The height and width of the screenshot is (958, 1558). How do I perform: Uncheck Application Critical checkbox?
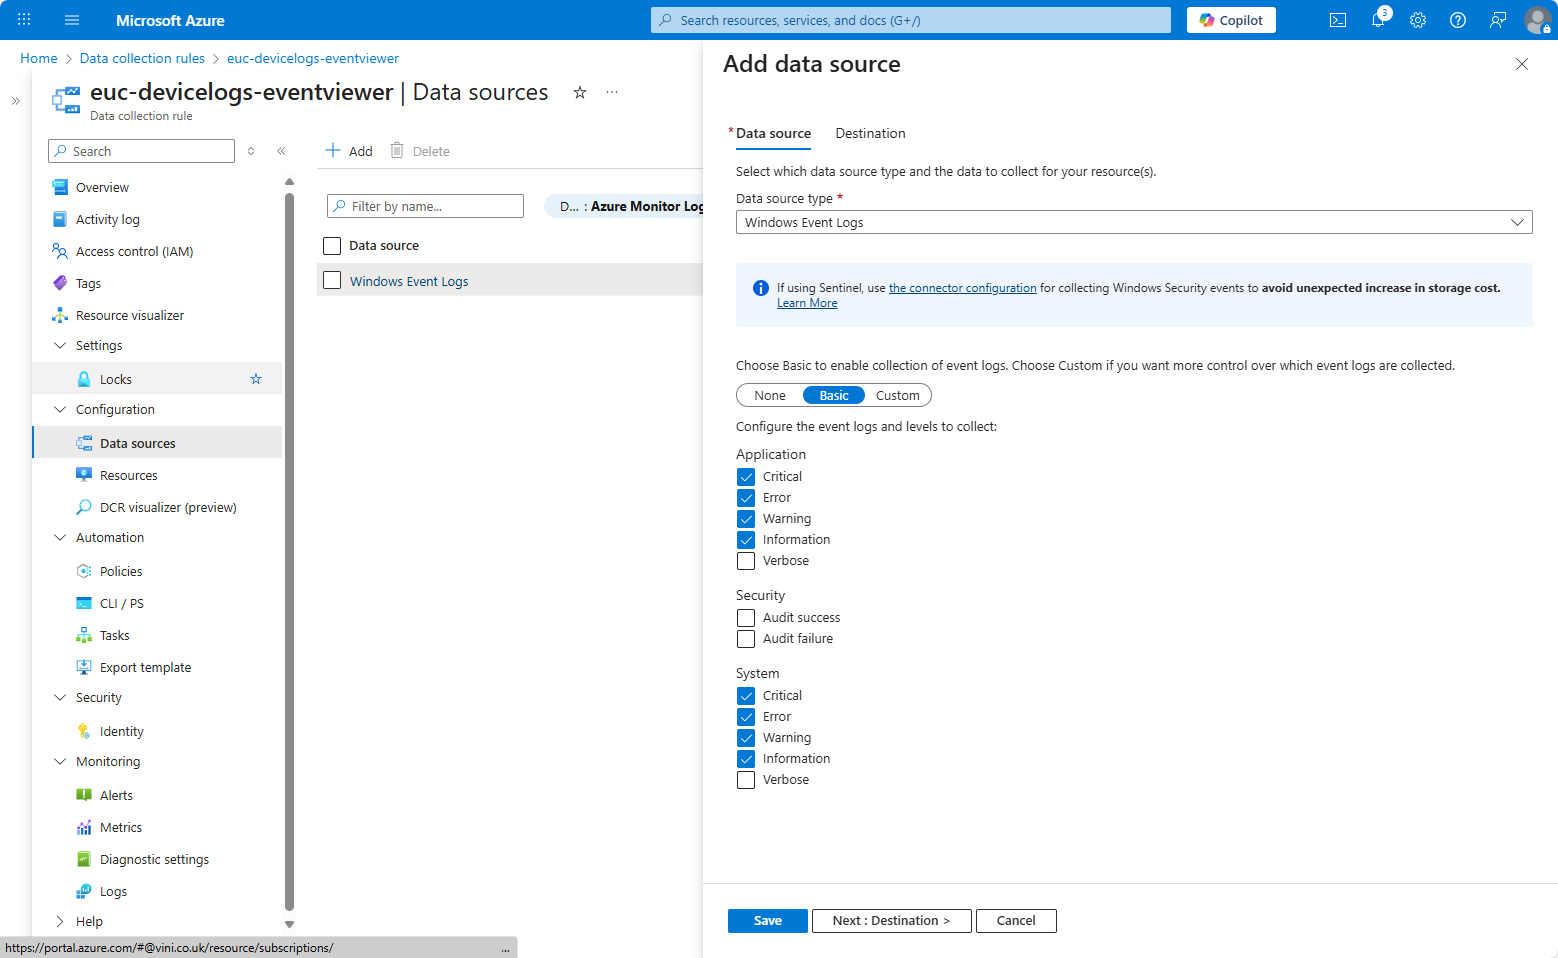point(746,477)
